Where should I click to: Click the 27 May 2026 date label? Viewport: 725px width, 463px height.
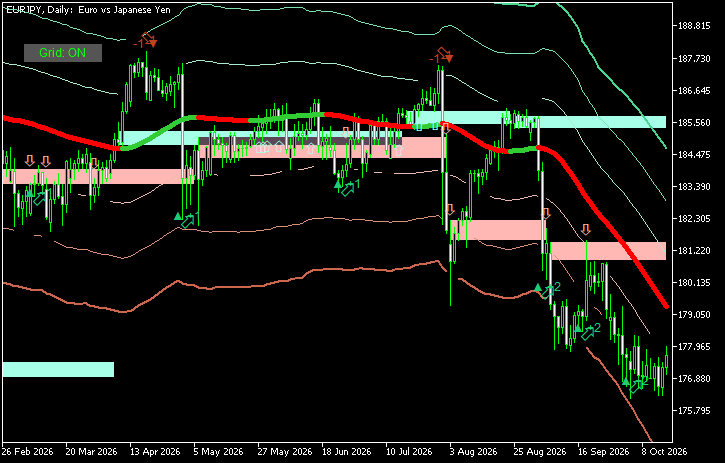(x=283, y=452)
